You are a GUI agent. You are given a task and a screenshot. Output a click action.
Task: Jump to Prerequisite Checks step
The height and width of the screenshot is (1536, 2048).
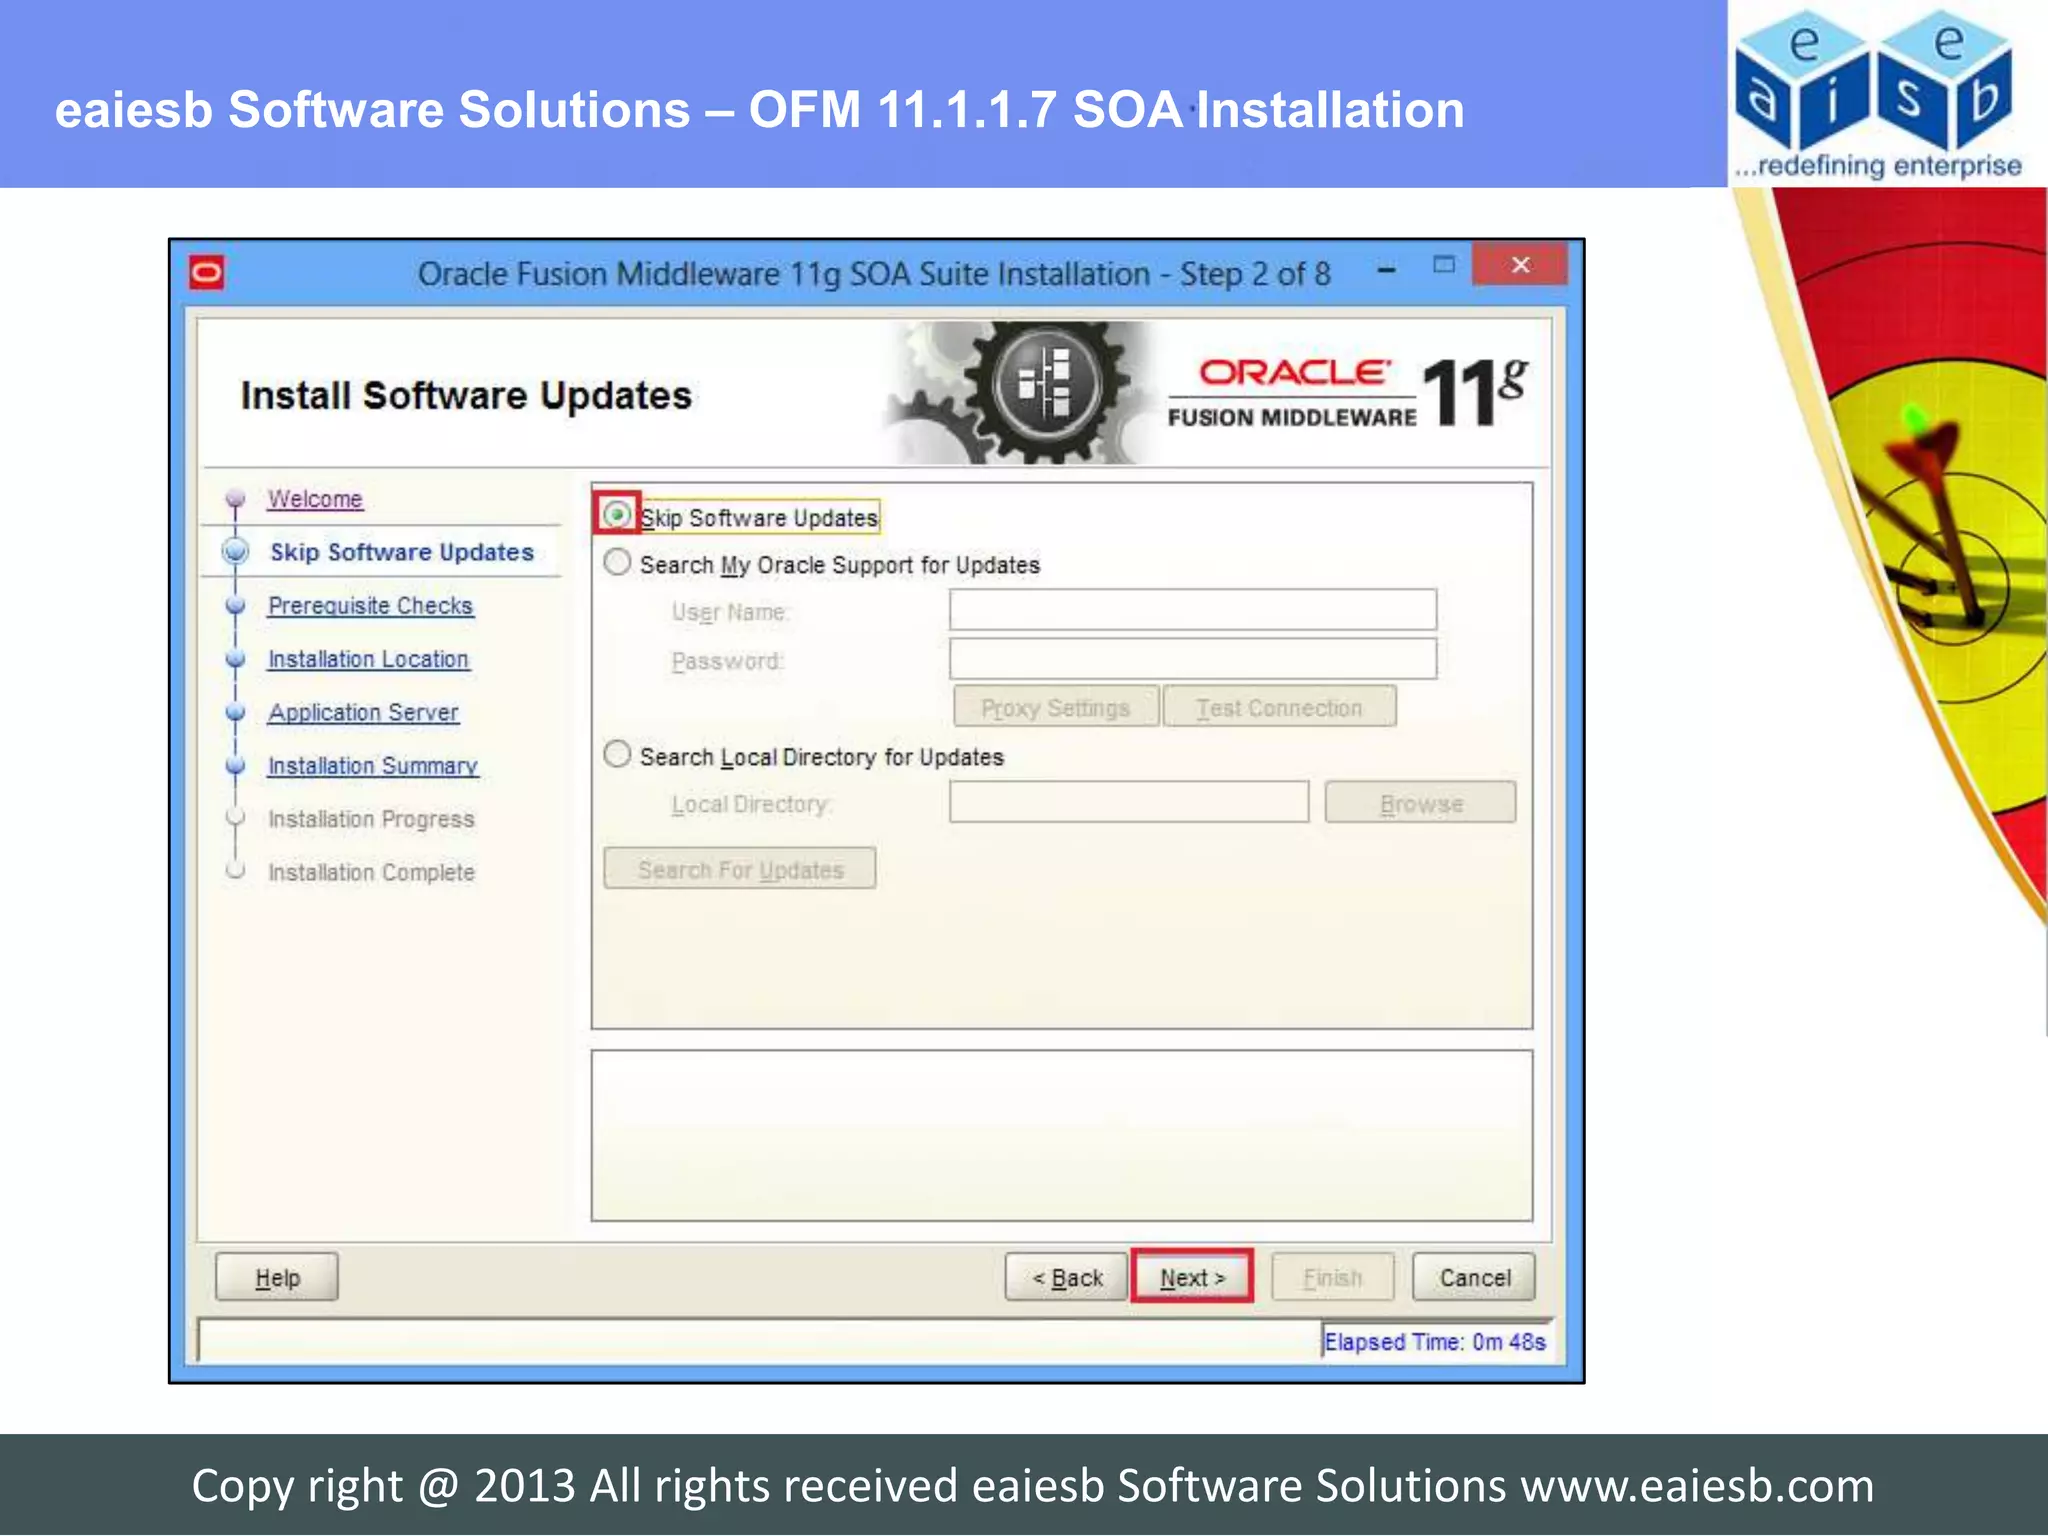371,605
